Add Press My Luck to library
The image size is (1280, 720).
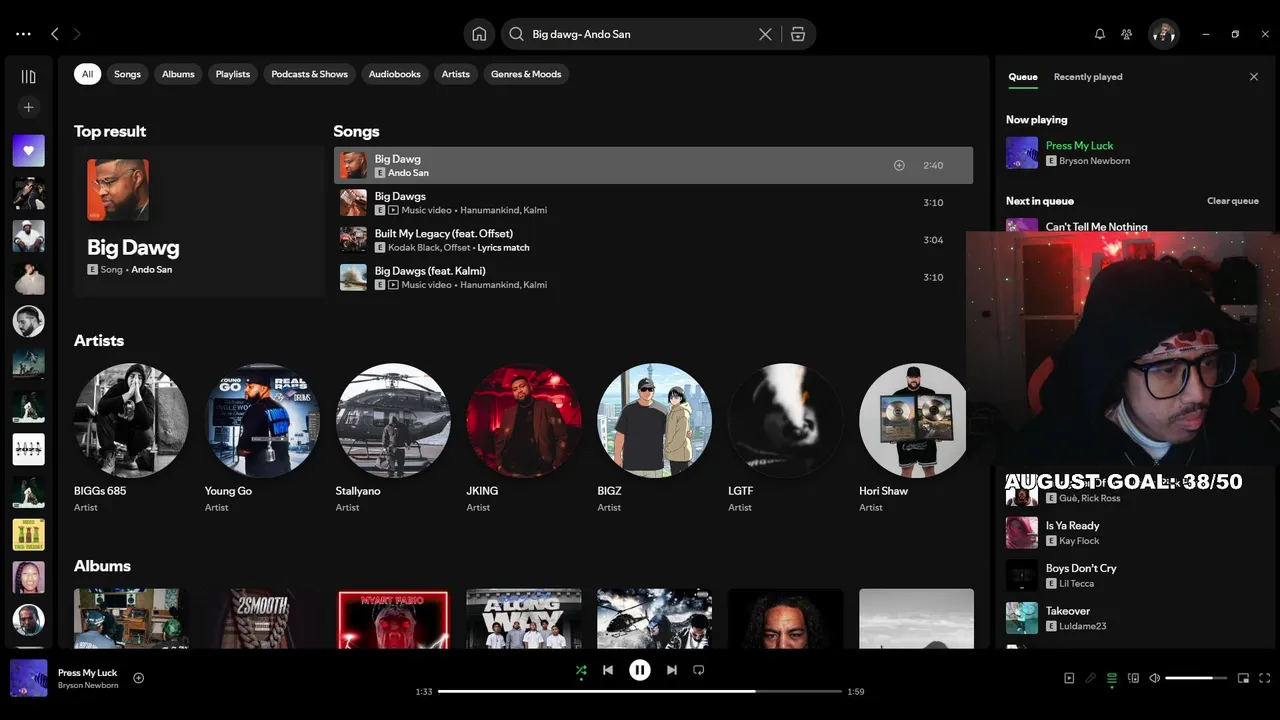pyautogui.click(x=139, y=678)
